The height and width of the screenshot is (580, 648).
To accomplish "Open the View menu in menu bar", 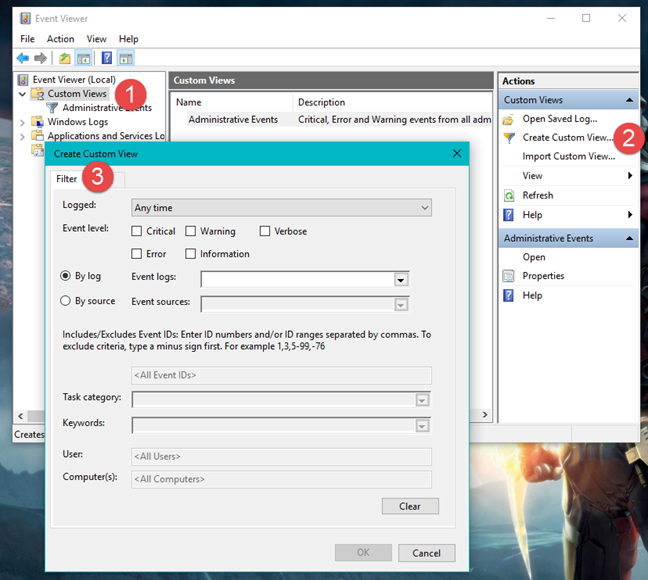I will tap(96, 39).
